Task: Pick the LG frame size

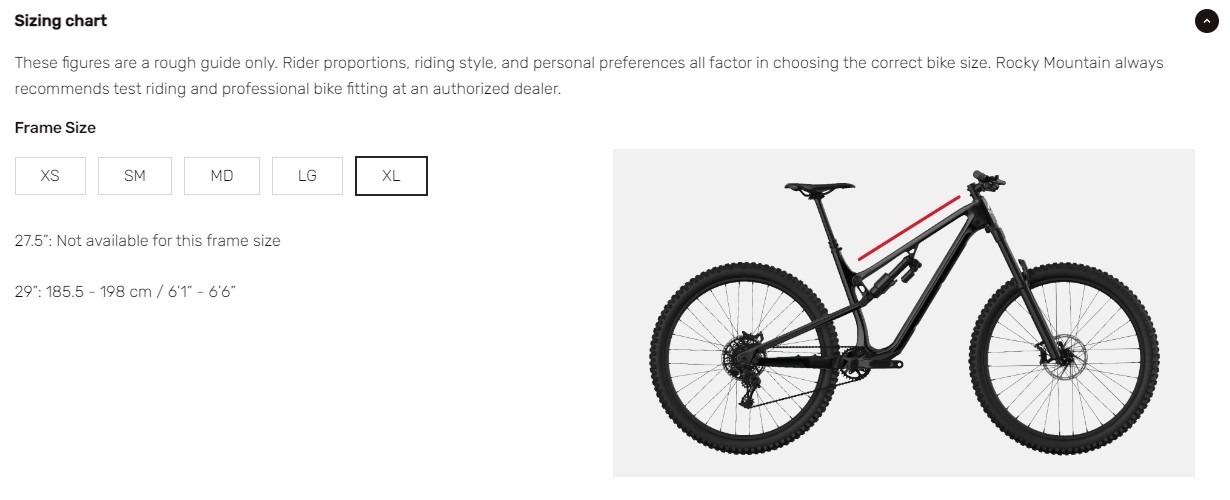Action: 307,176
